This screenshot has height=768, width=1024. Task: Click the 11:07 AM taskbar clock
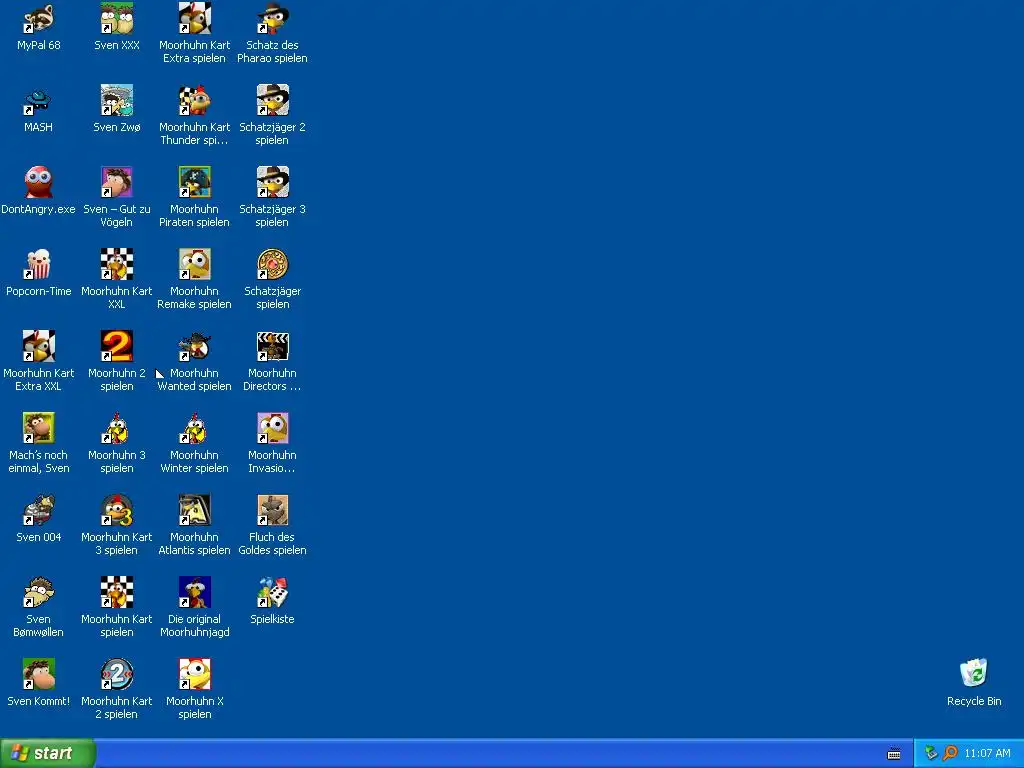987,754
